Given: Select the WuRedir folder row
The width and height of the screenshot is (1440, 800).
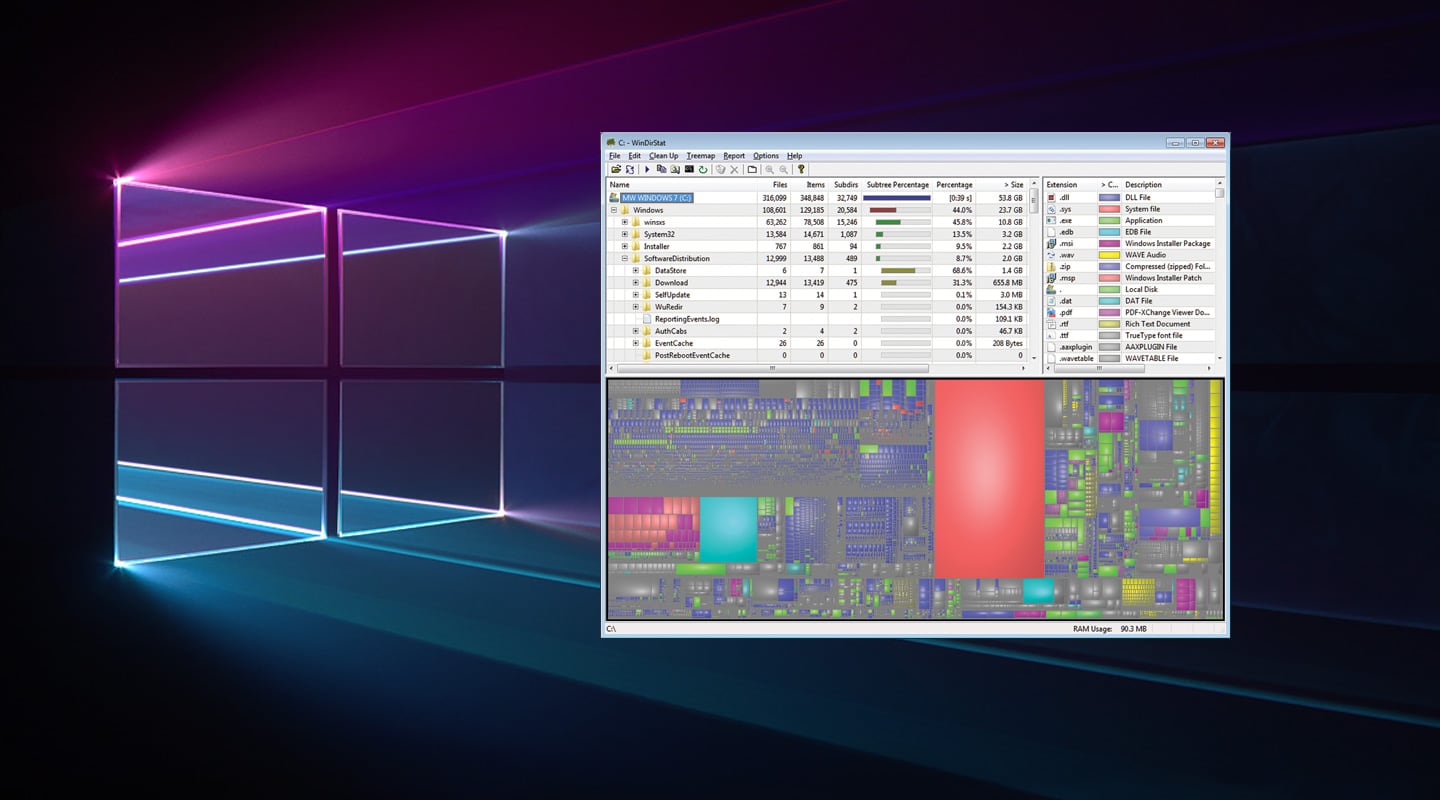Looking at the screenshot, I should 816,307.
